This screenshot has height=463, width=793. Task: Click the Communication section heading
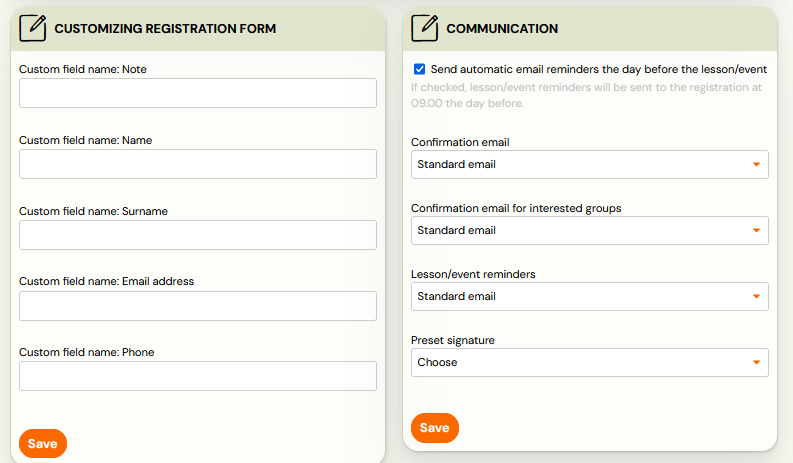(x=502, y=29)
